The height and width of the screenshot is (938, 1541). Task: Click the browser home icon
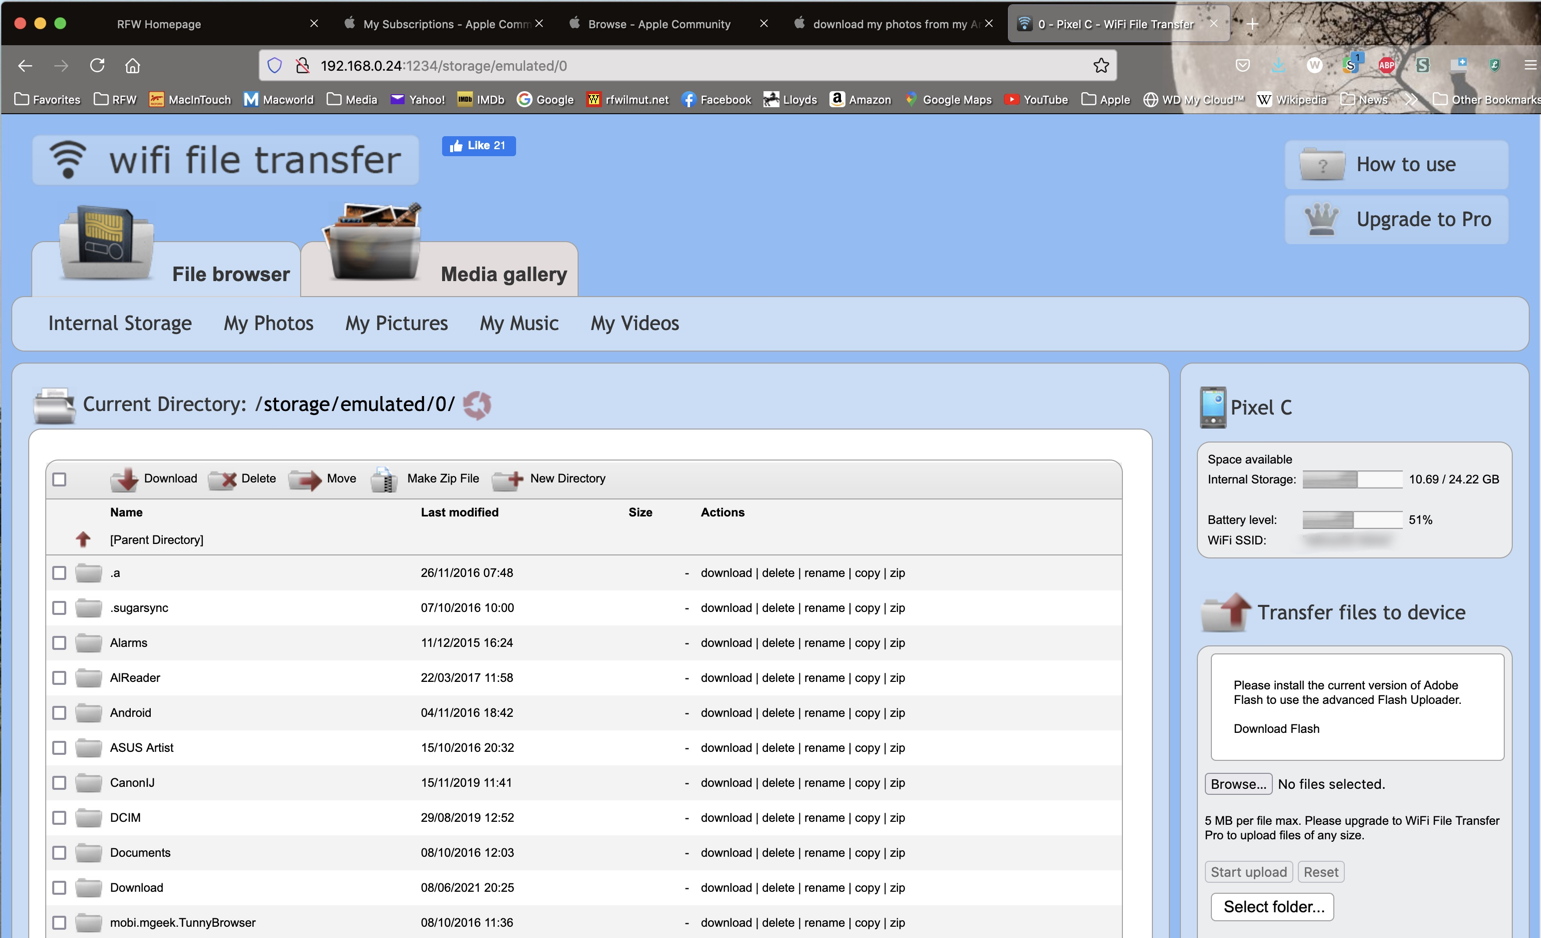tap(132, 65)
